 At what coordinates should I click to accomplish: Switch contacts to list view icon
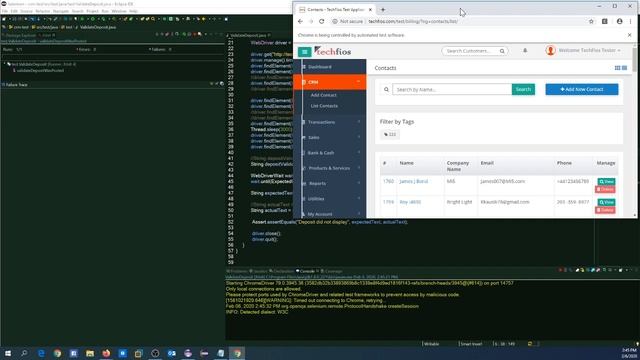pos(624,68)
